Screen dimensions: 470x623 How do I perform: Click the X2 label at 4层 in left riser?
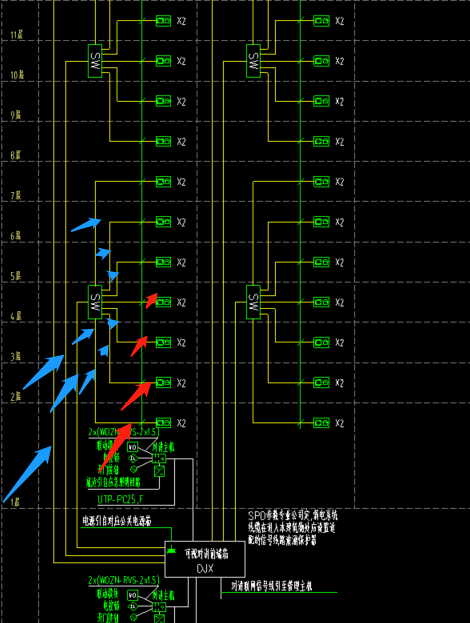click(x=181, y=302)
